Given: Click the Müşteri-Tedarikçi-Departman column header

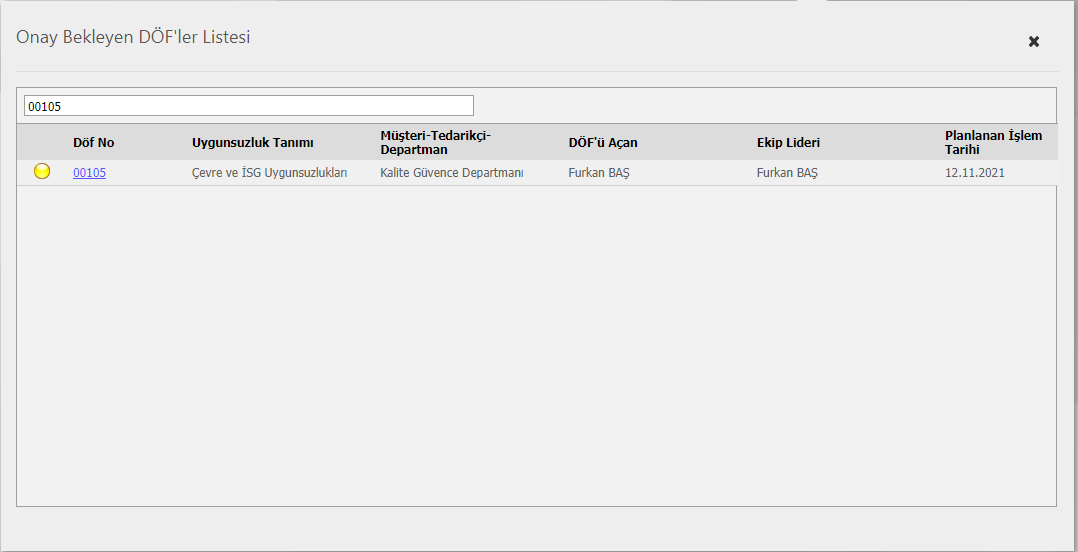Looking at the screenshot, I should (436, 142).
